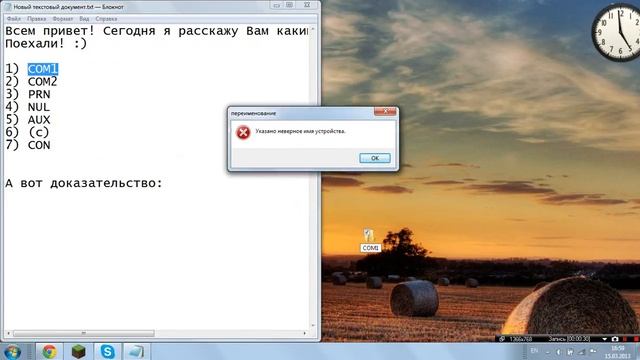Click the CON line in Notepad
640x360 pixels.
28,145
